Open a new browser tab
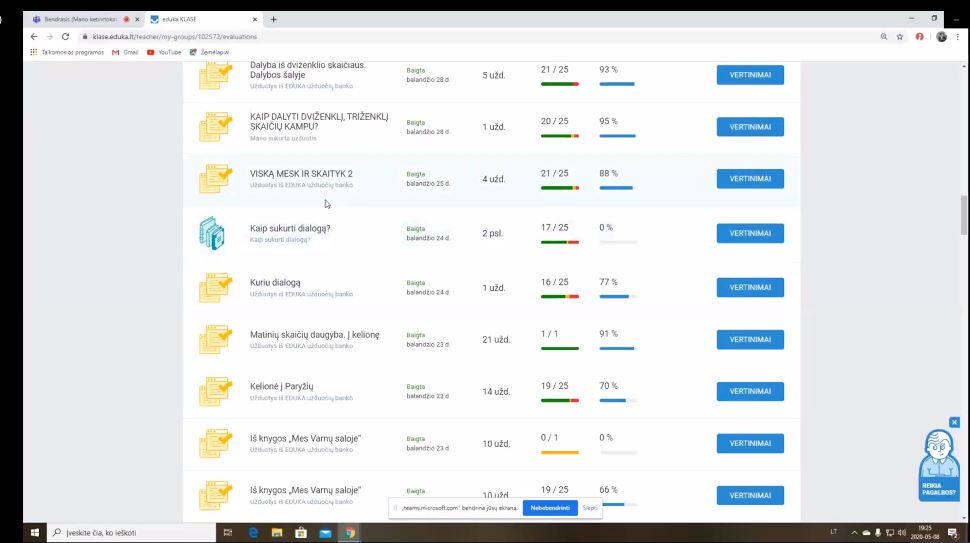The height and width of the screenshot is (543, 970). [x=274, y=19]
